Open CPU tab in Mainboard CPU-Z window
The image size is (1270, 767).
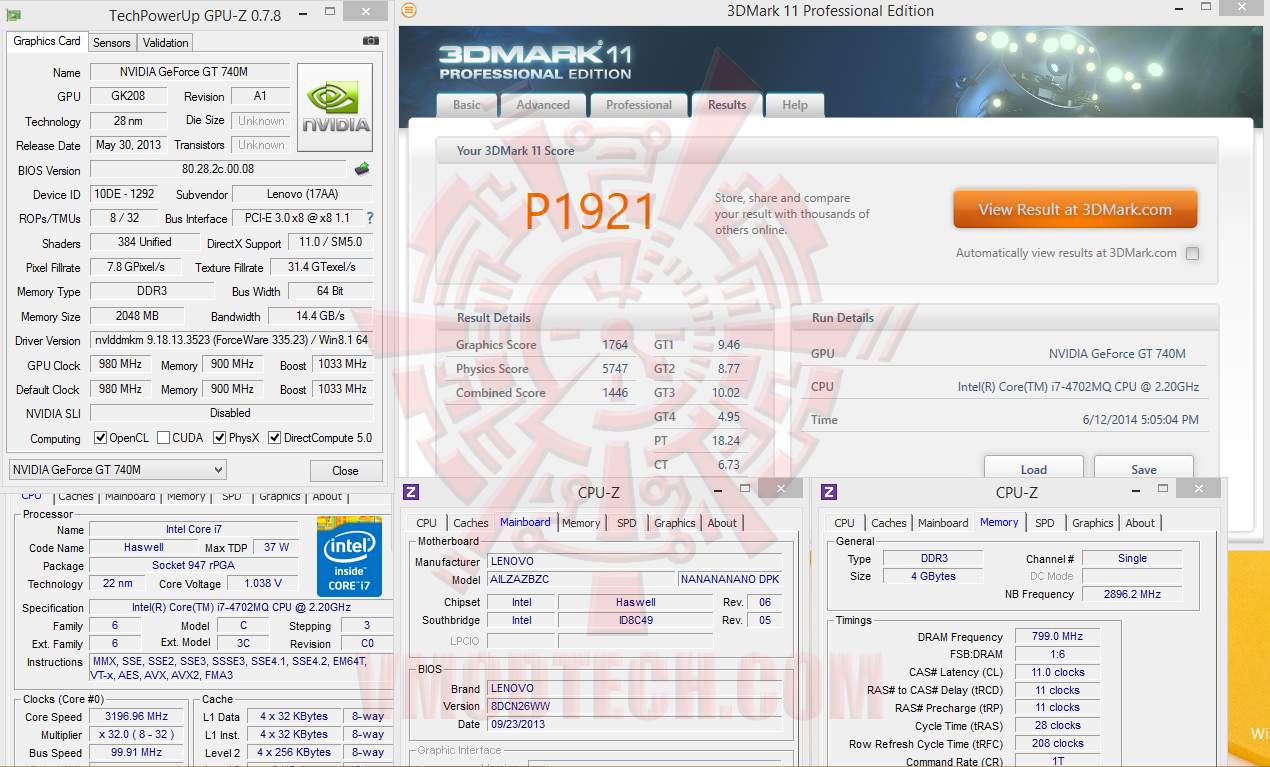coord(427,523)
